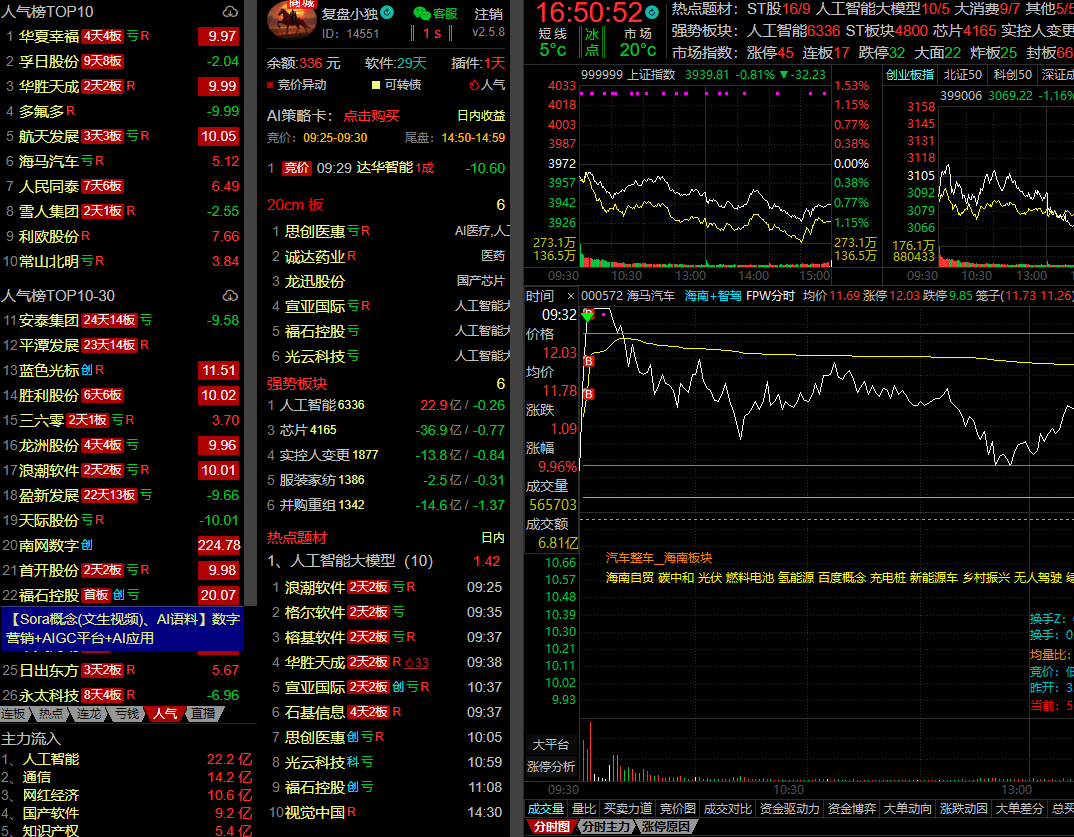Toggle the 人气 flame filter
Viewport: 1074px width, 837px height.
[x=487, y=85]
